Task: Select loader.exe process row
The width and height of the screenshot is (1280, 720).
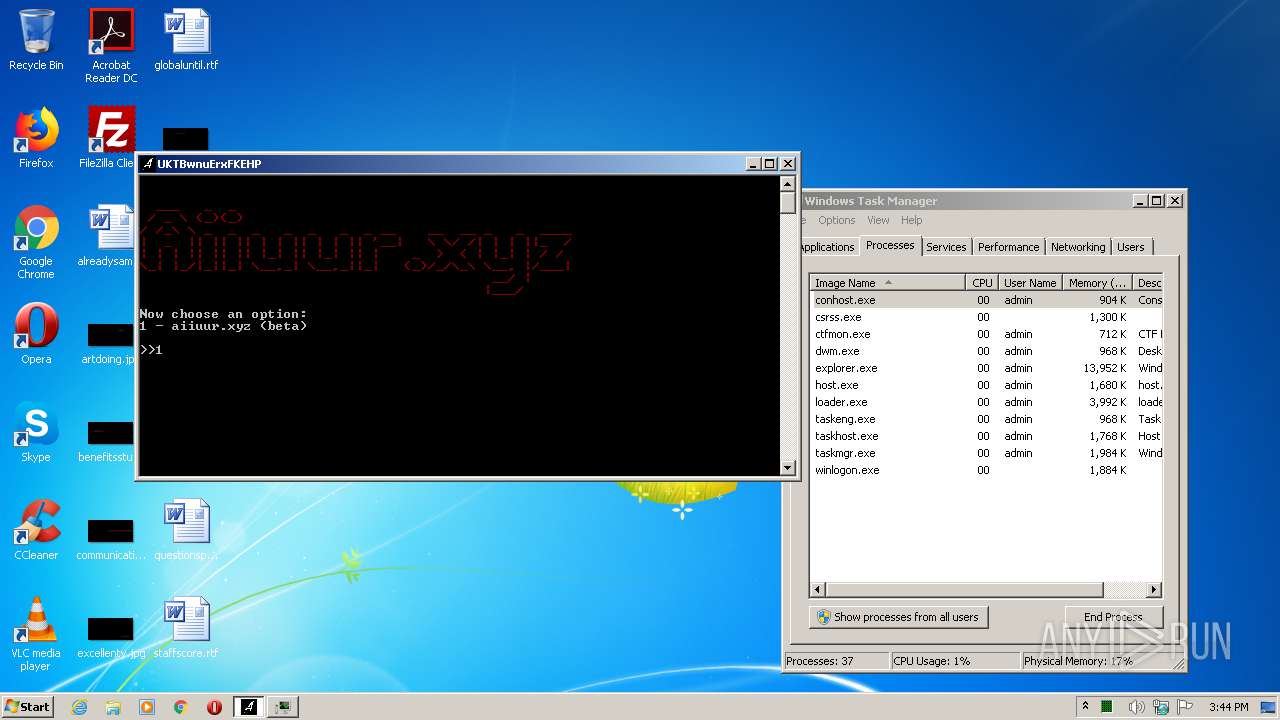Action: pos(986,402)
